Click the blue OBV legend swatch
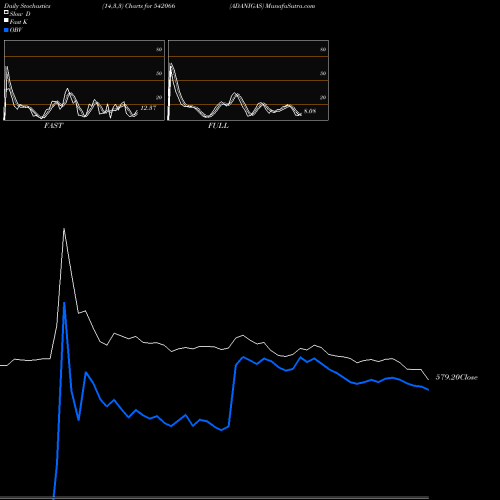 point(6,30)
